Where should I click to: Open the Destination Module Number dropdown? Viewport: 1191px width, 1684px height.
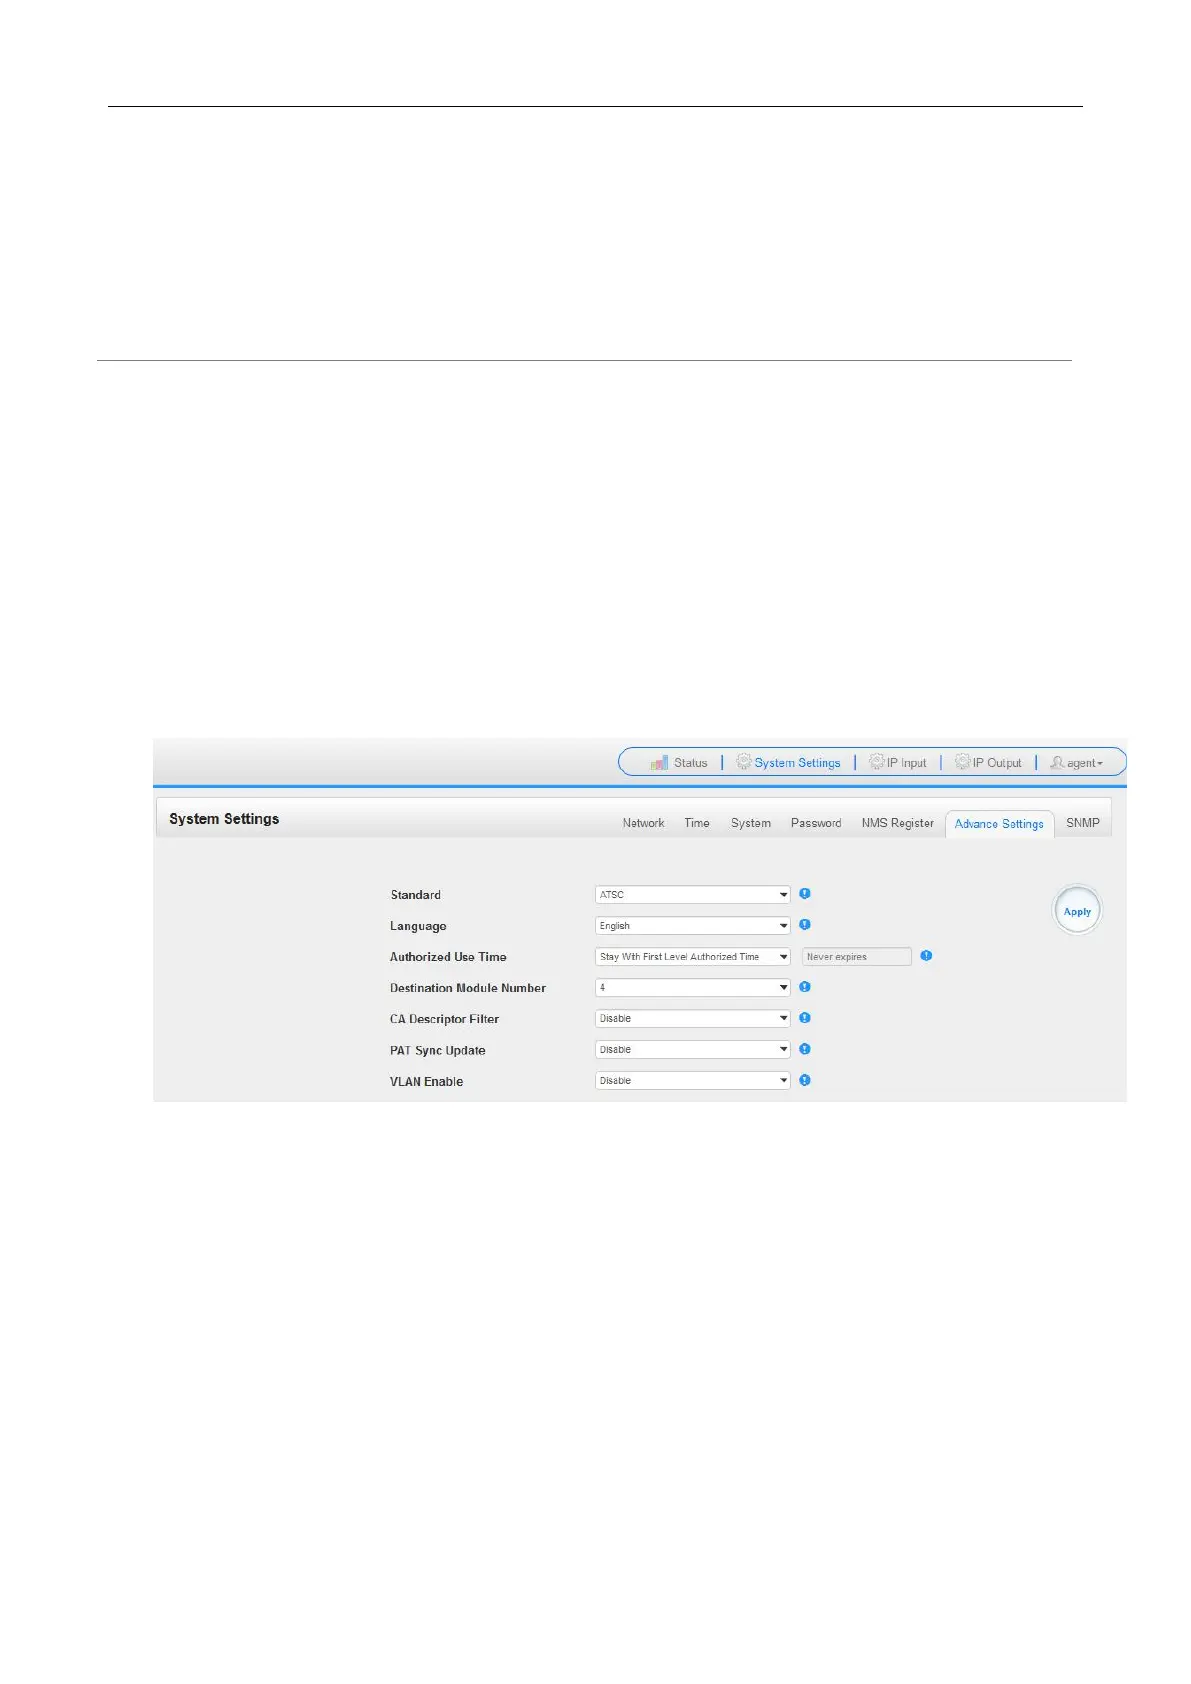coord(692,988)
